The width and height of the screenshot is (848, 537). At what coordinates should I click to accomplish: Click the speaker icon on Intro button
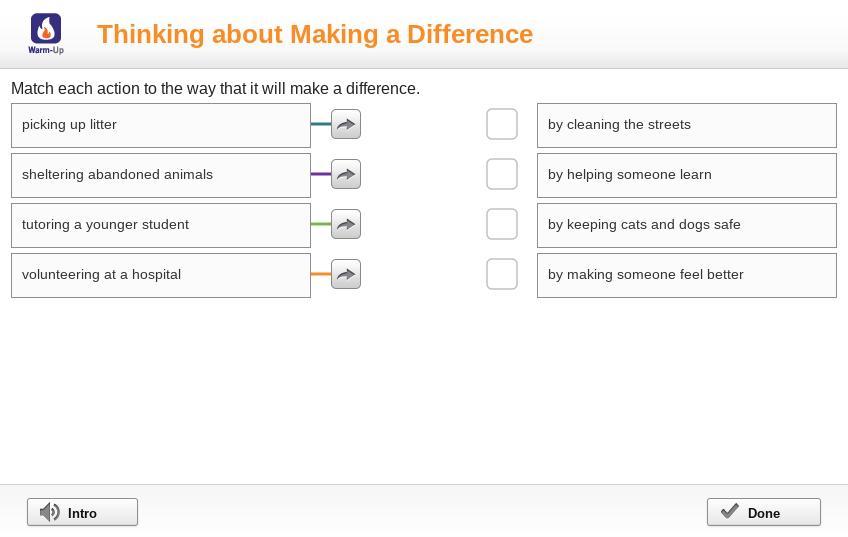pyautogui.click(x=50, y=512)
